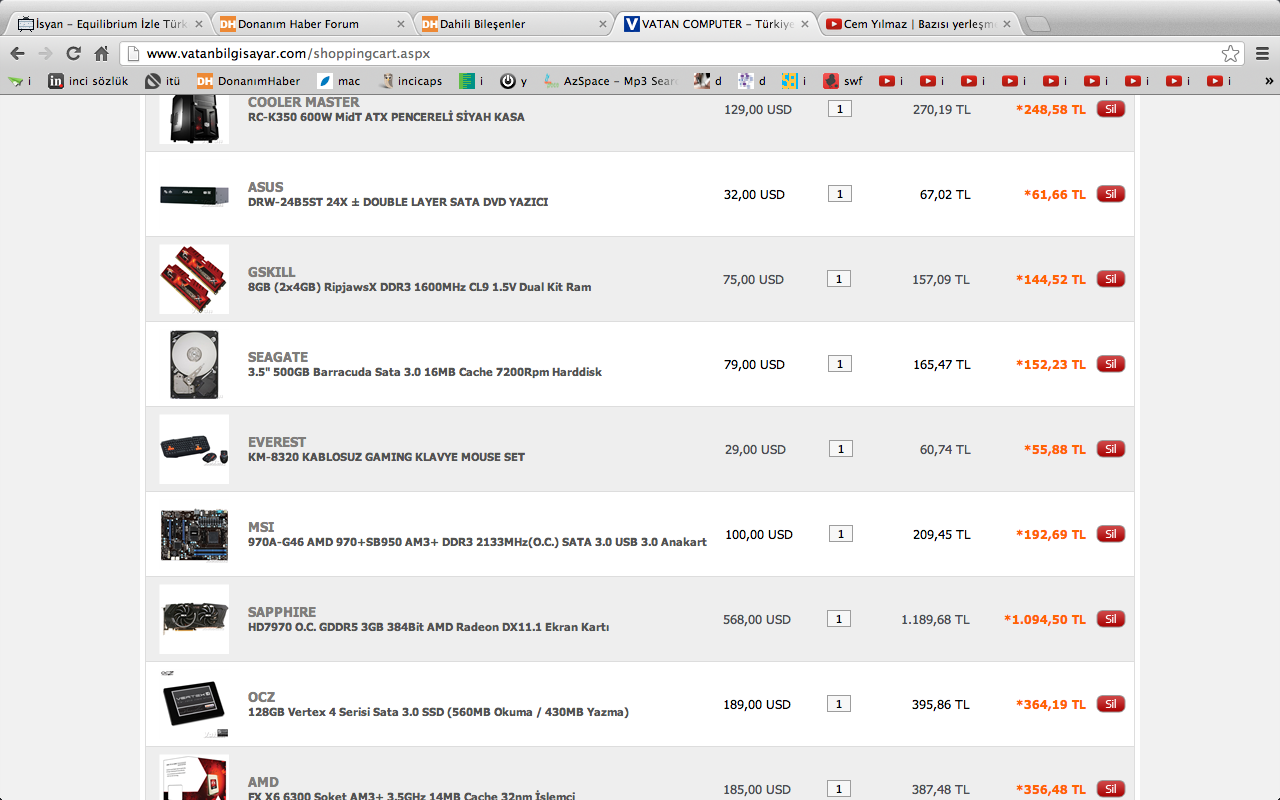
Task: Open 128GB Vertex 4 Serisi SSD link
Action: [438, 712]
